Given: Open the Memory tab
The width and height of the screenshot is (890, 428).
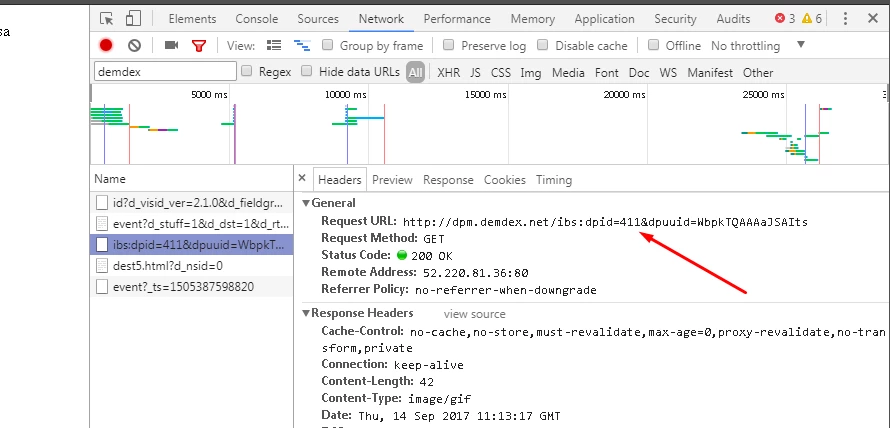Looking at the screenshot, I should (532, 19).
